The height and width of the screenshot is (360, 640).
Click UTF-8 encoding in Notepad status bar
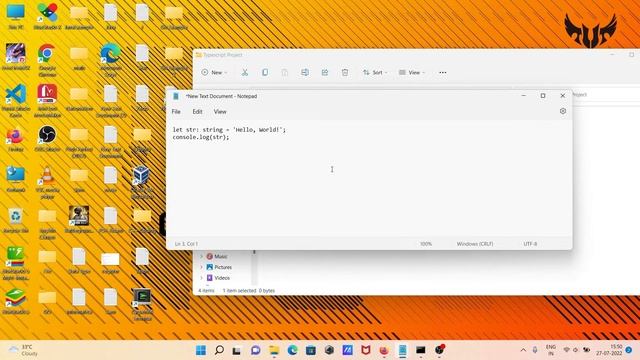530,244
